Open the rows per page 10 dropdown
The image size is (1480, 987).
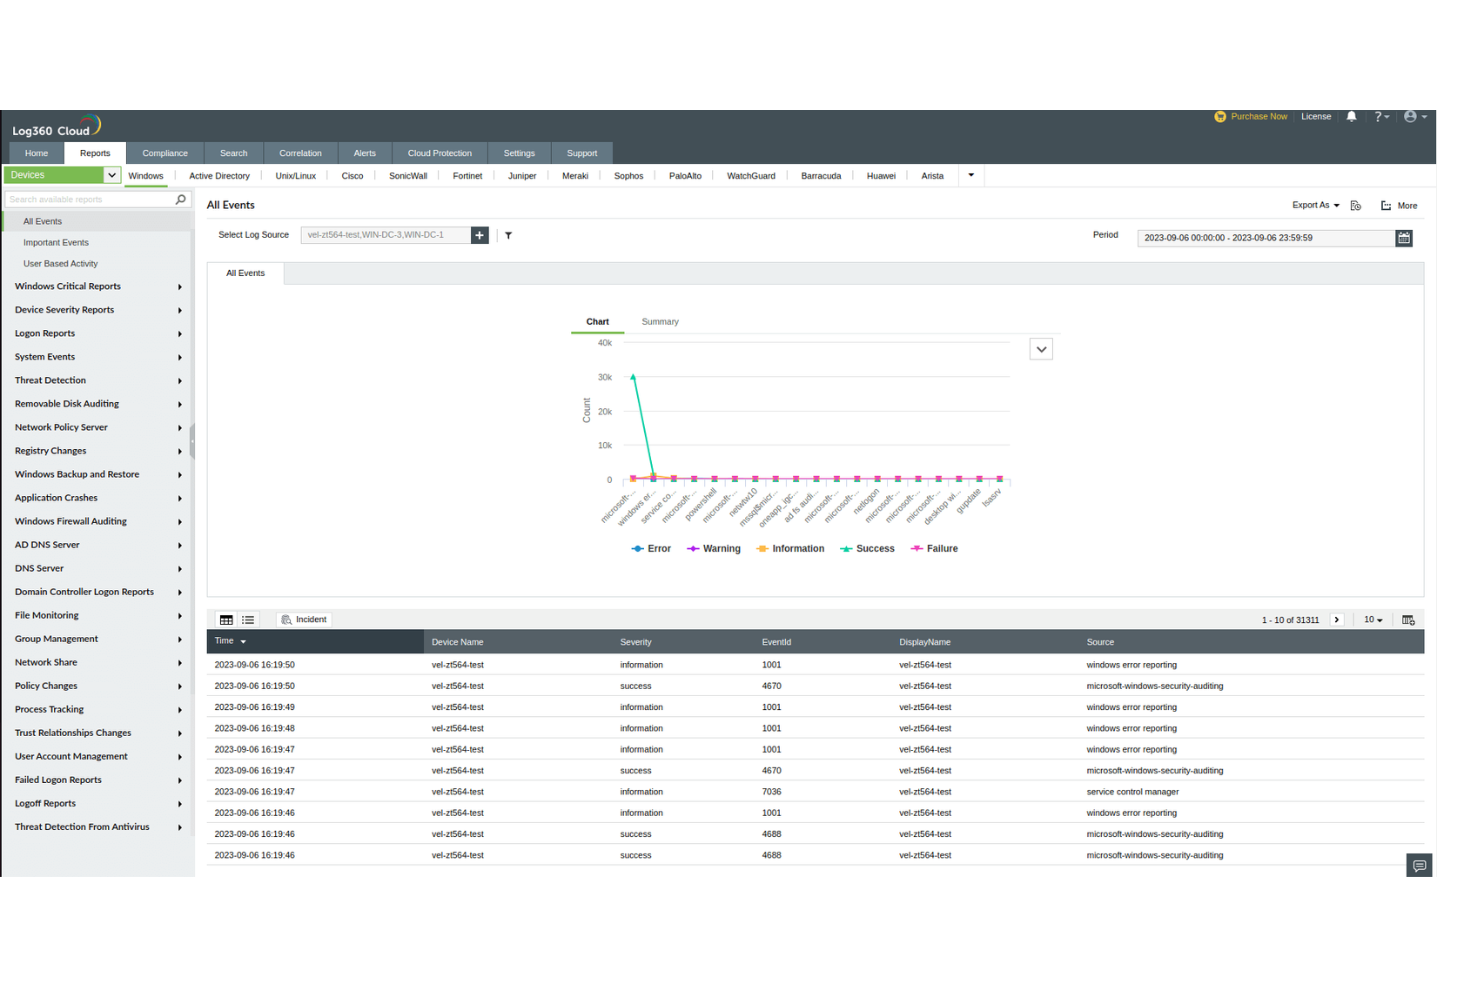pos(1373,620)
